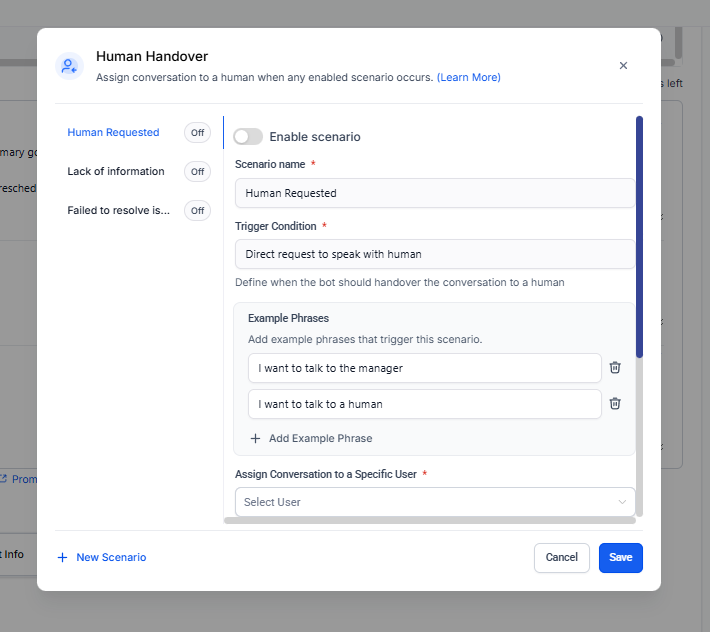Image resolution: width=710 pixels, height=632 pixels.
Task: Click the vertical scrollbar in the scenario form
Action: click(639, 238)
